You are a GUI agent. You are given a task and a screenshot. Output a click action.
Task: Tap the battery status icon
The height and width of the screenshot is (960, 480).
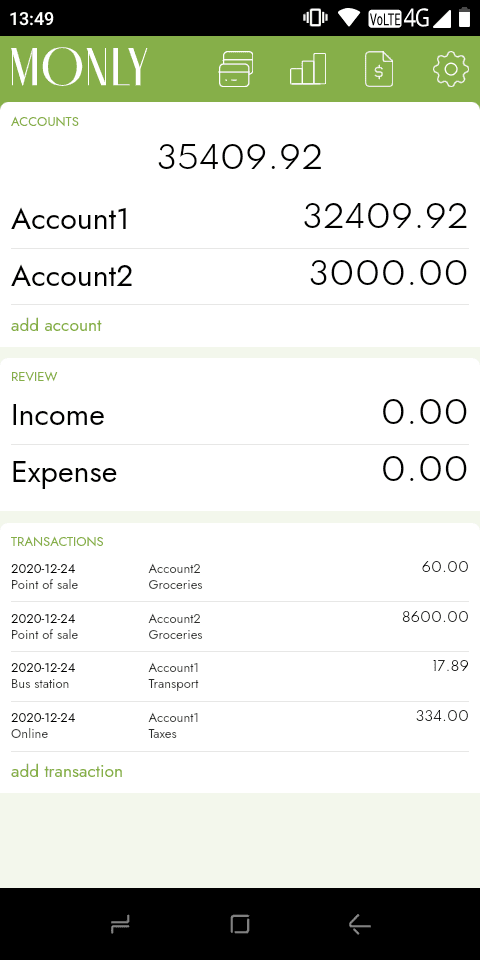464,18
